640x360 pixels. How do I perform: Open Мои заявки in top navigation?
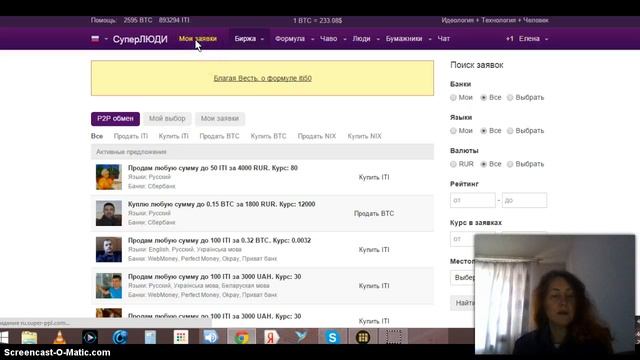click(x=198, y=39)
